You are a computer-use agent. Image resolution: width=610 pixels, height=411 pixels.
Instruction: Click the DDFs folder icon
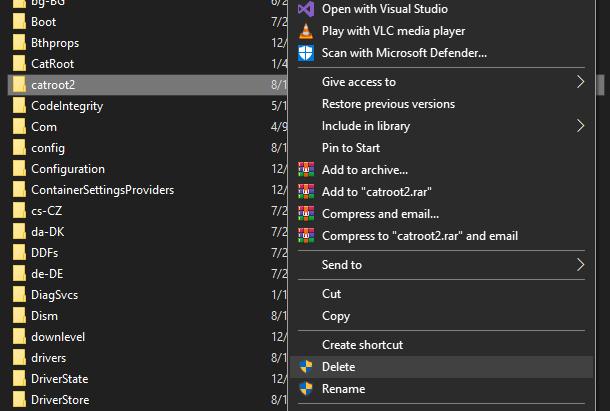pyautogui.click(x=19, y=253)
